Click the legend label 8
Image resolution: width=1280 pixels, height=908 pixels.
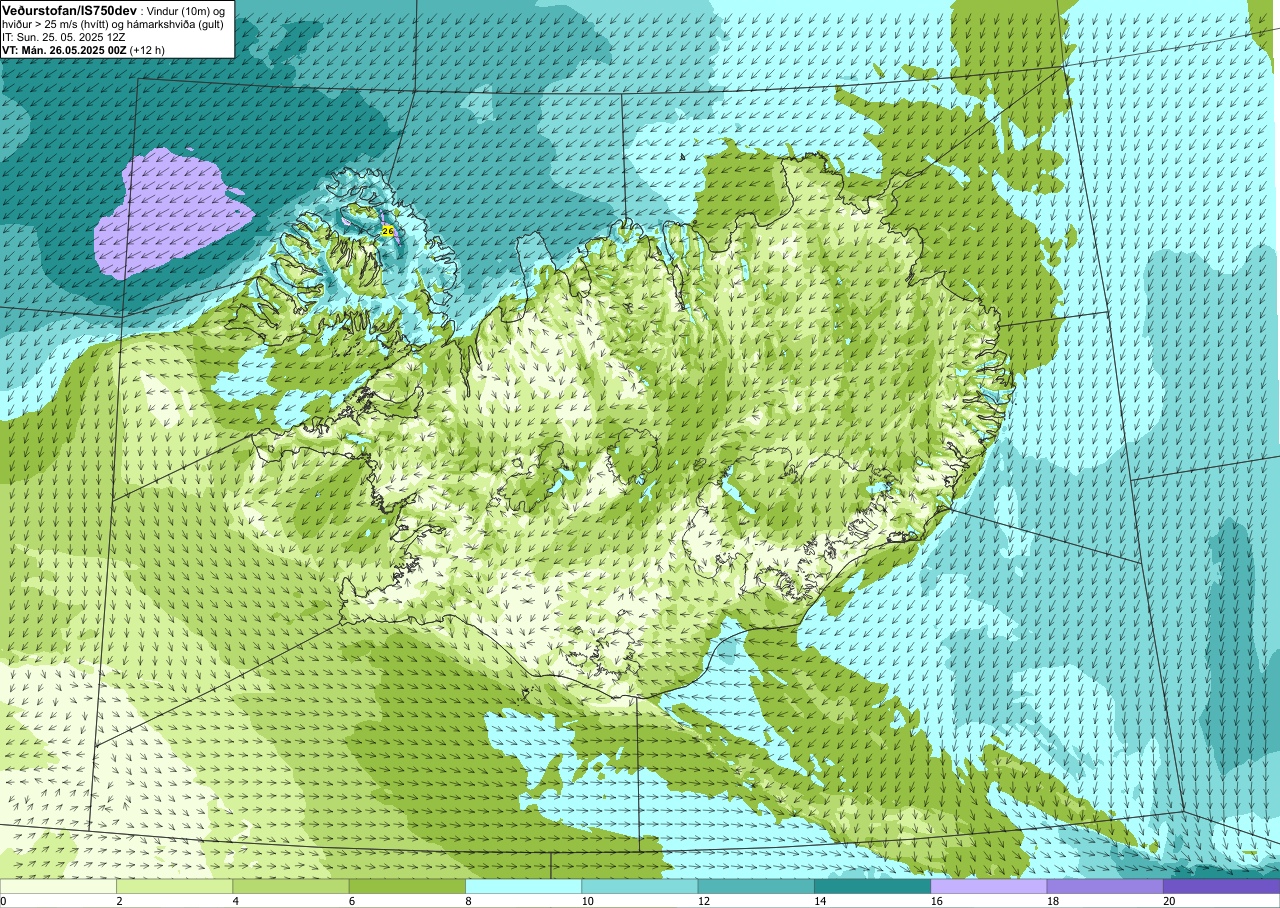pos(466,901)
